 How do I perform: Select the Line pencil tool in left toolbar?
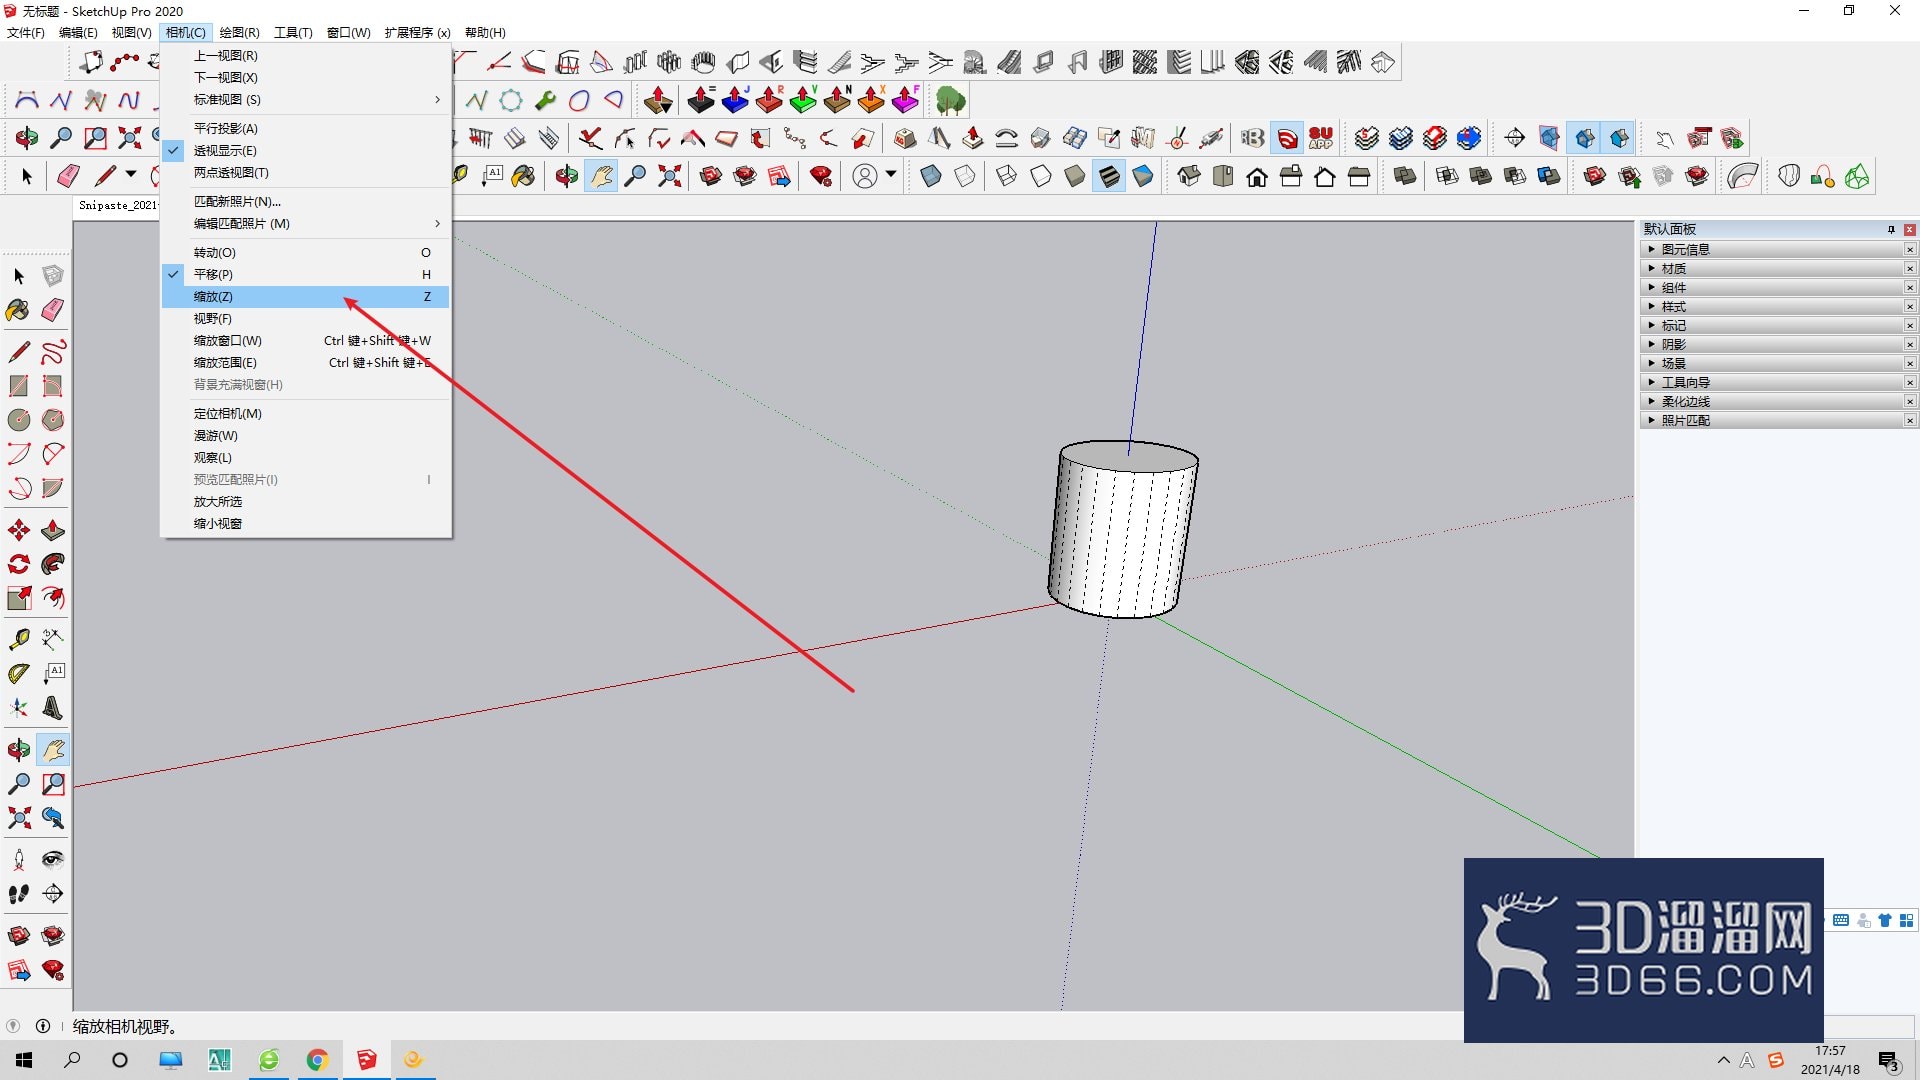19,352
